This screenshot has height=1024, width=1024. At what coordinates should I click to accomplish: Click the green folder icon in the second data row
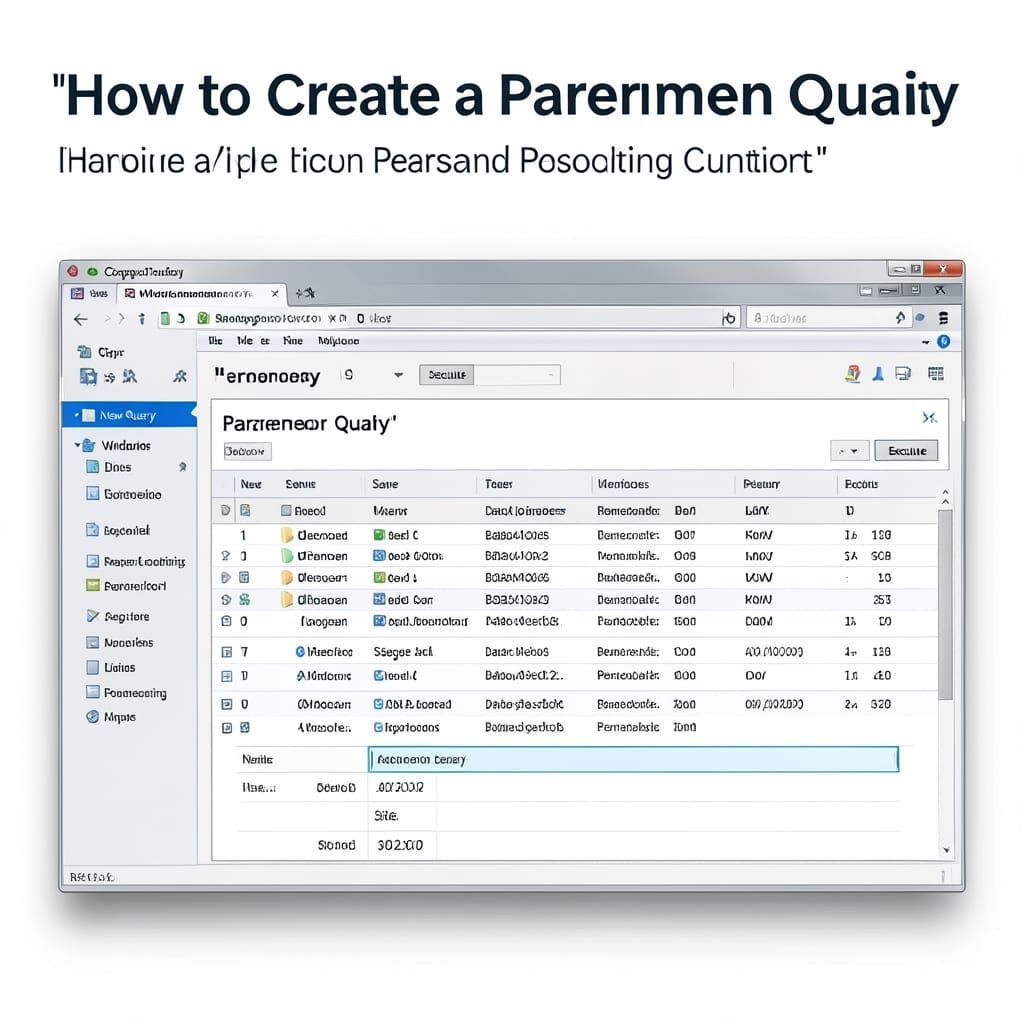tap(287, 556)
